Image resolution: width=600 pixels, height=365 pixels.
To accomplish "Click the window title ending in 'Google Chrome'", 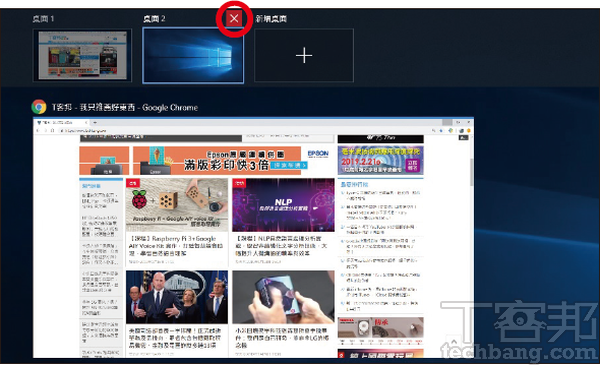I will pos(125,108).
